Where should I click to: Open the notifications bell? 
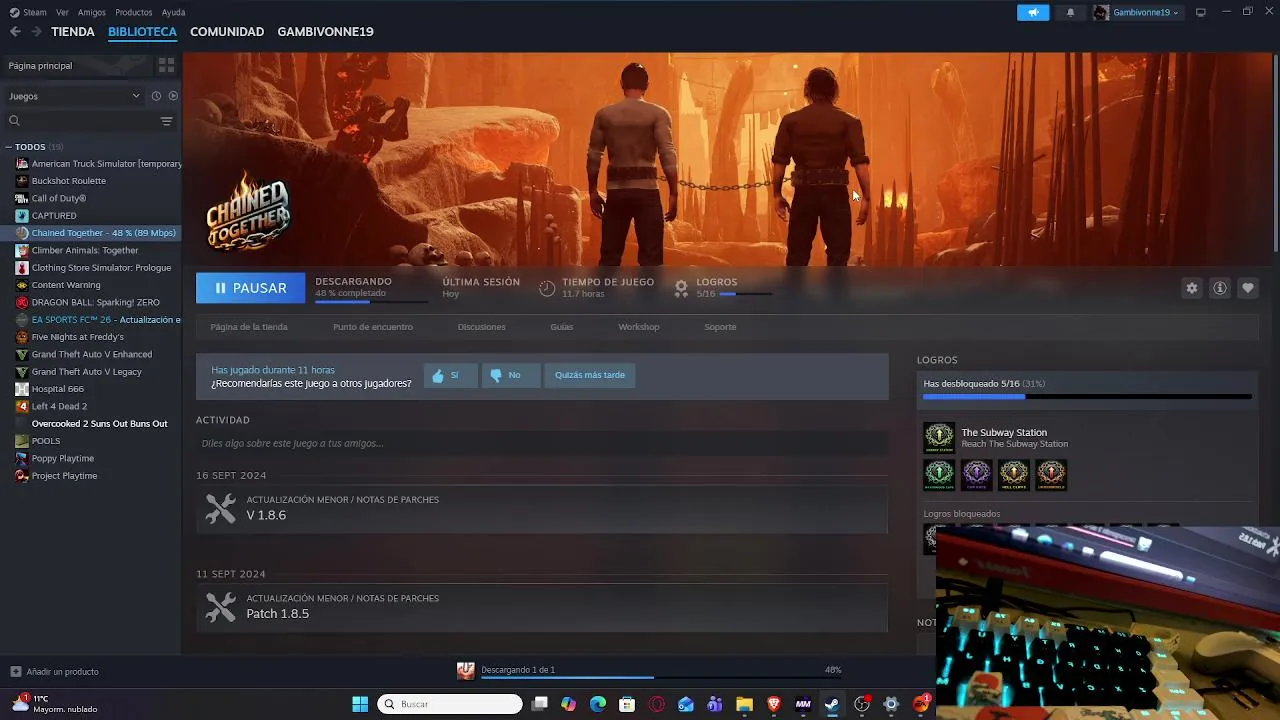coord(1070,12)
